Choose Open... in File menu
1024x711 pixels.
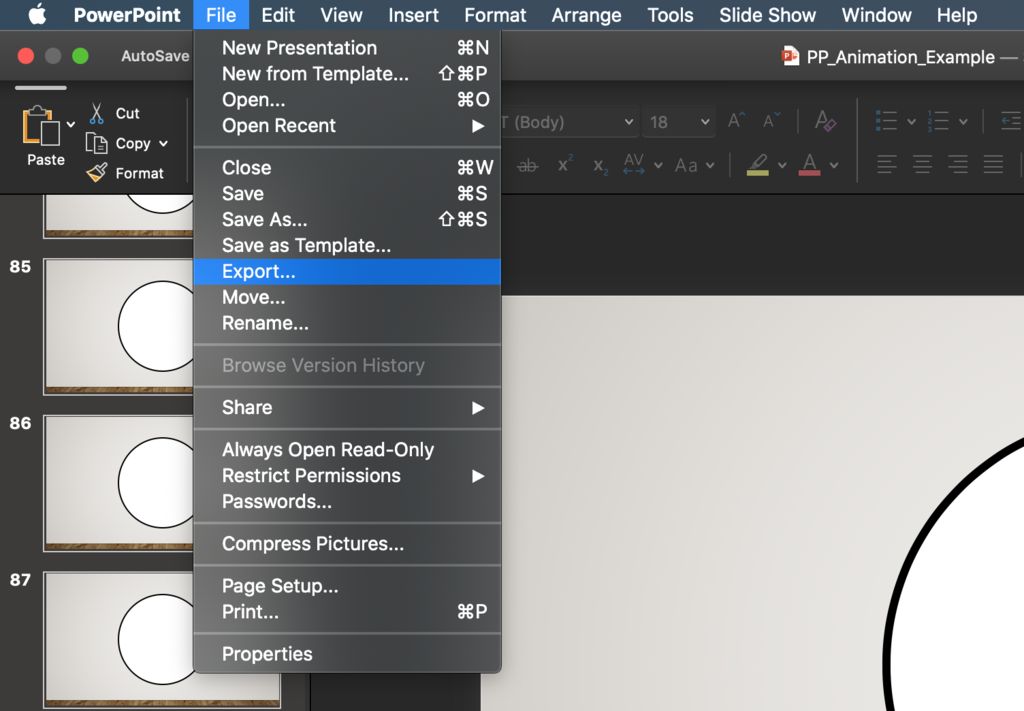click(347, 100)
